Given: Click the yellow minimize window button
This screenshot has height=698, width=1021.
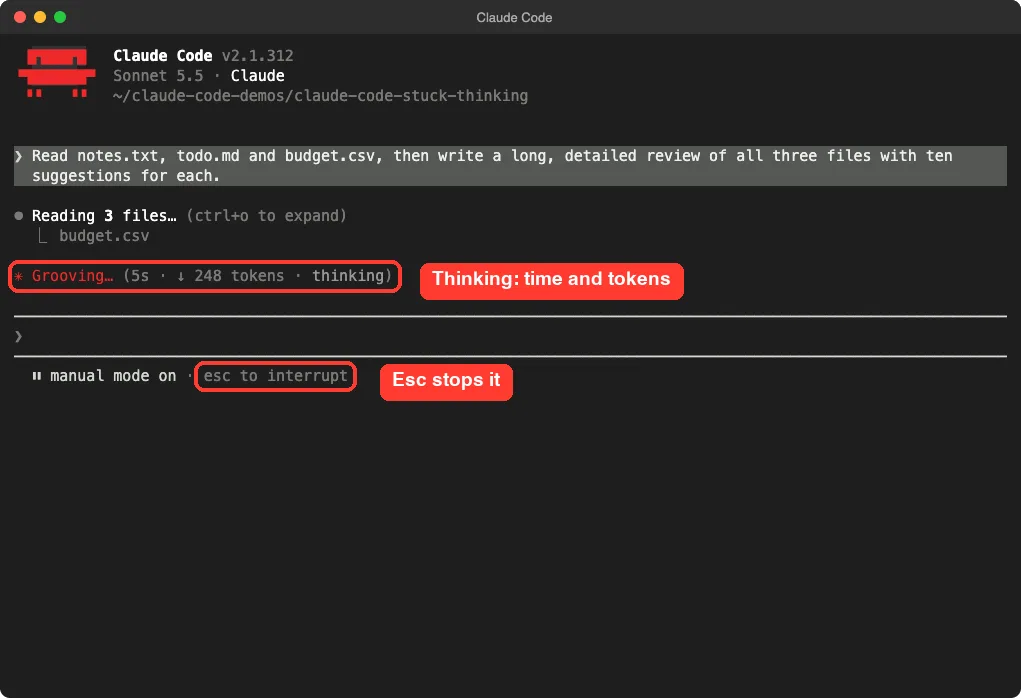Looking at the screenshot, I should 40,17.
